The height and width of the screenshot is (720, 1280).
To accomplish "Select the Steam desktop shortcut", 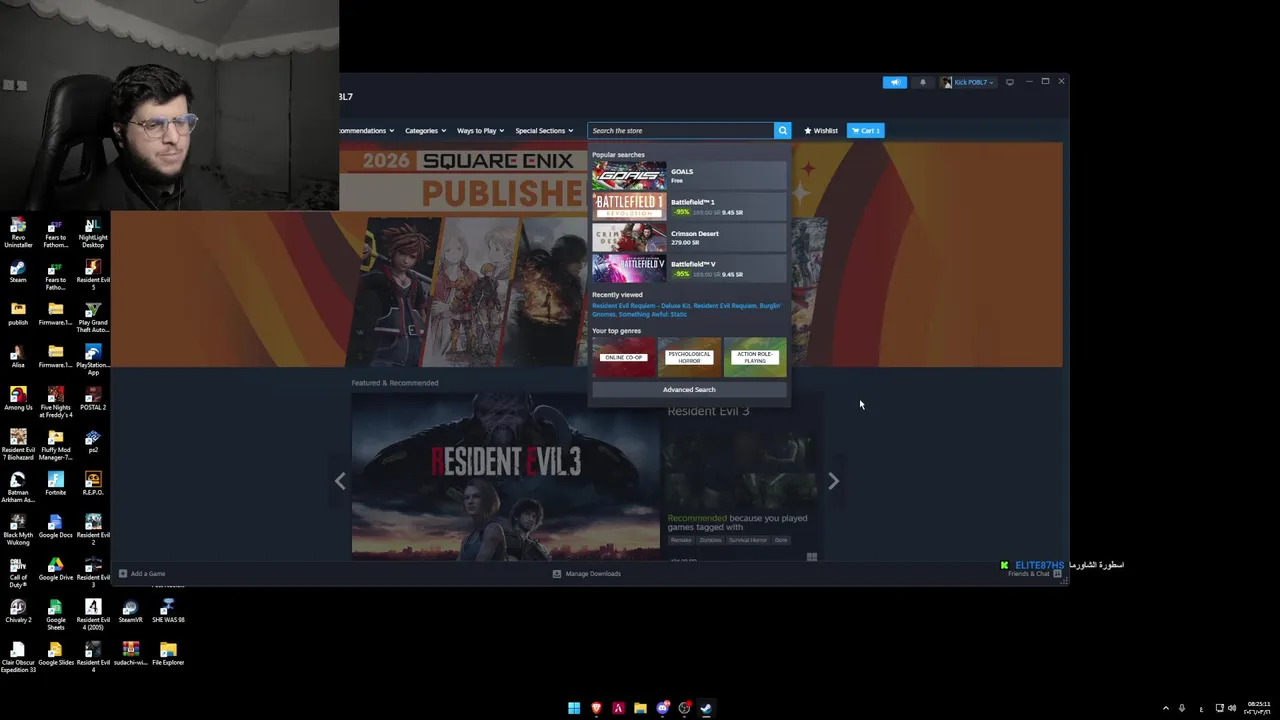I will tap(18, 272).
